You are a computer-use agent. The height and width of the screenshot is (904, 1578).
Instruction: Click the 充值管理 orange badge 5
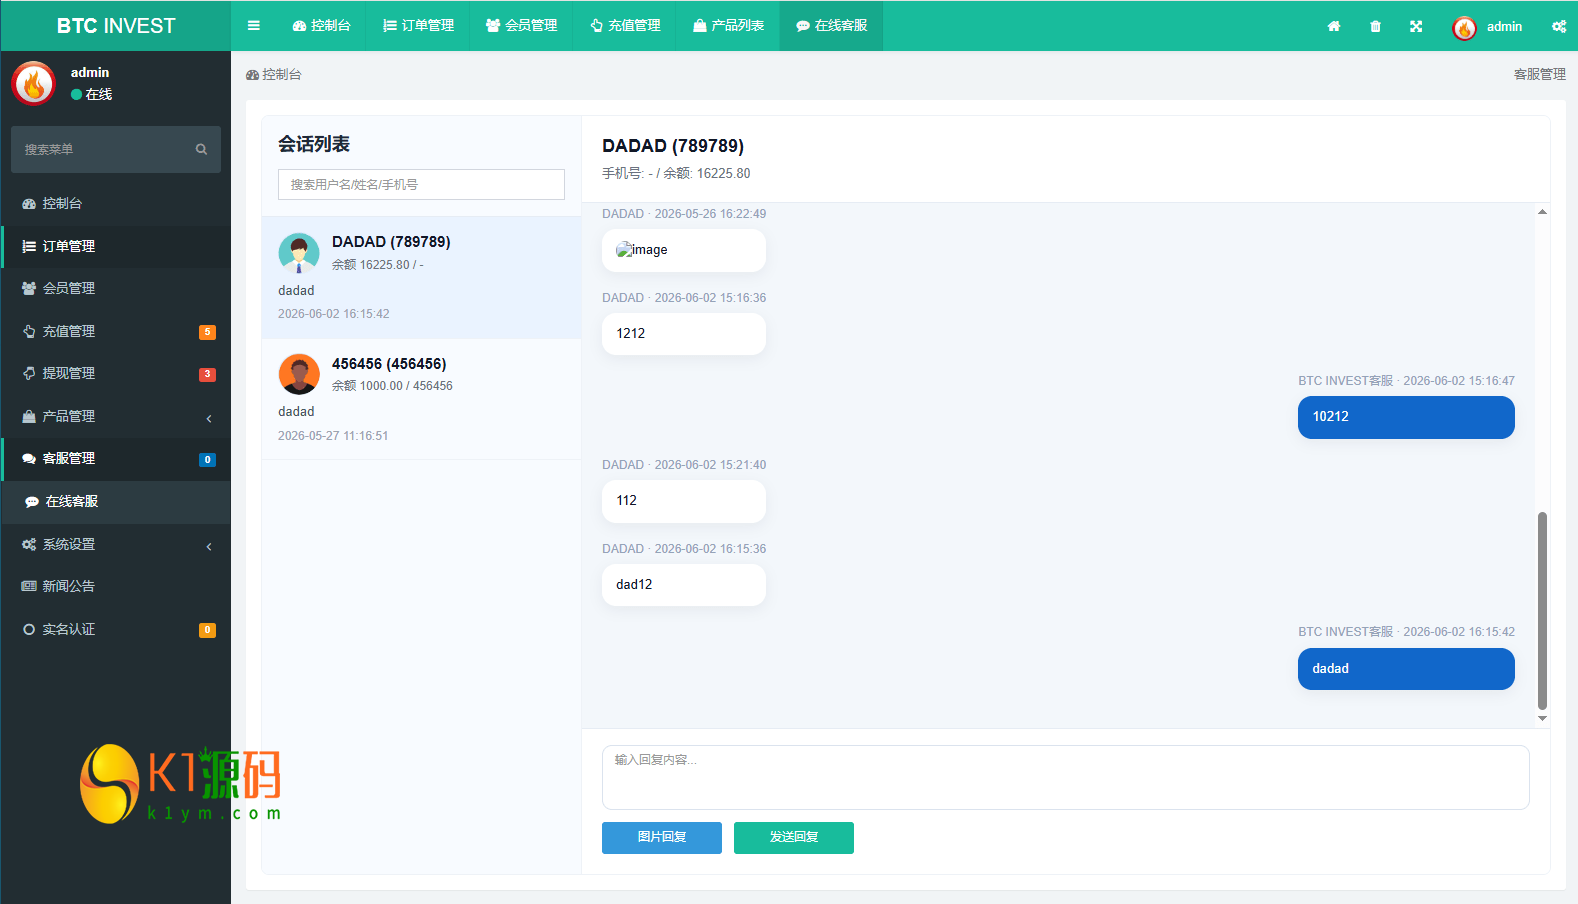207,332
